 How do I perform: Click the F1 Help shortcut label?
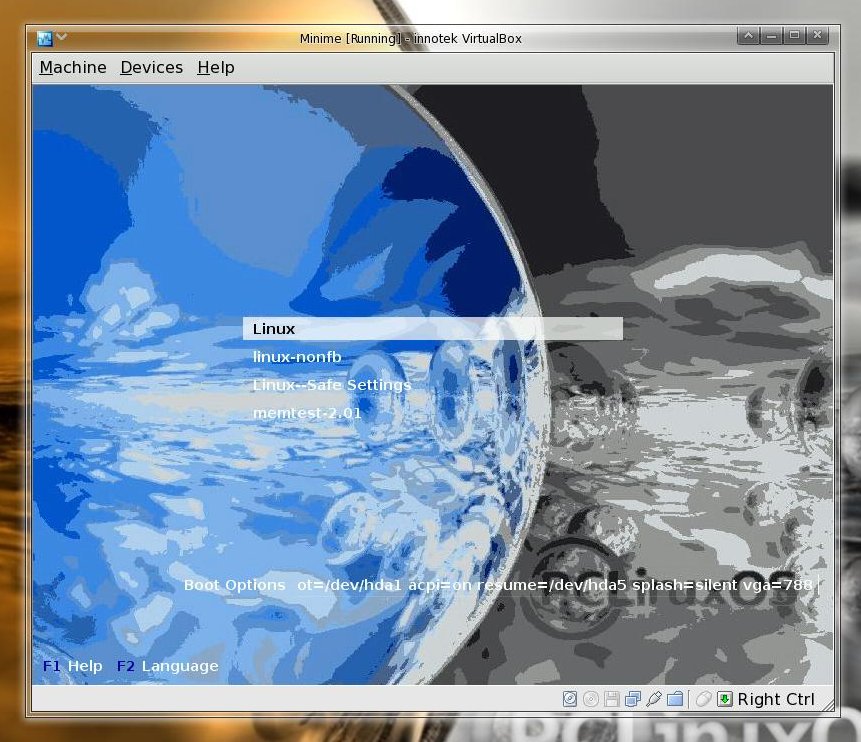click(x=72, y=666)
